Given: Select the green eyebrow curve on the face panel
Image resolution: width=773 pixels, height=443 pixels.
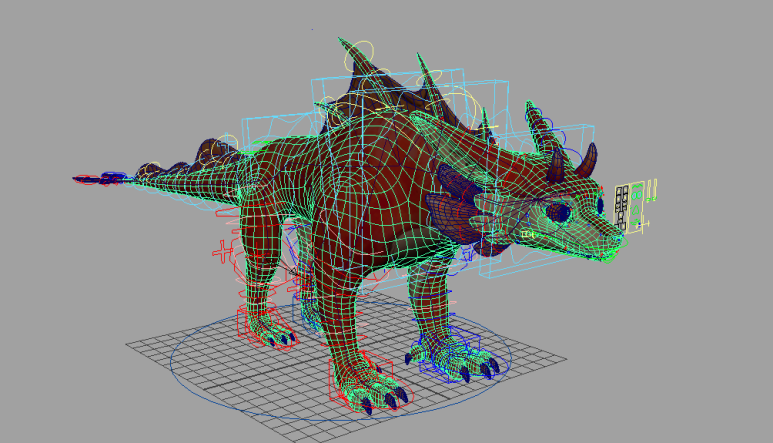Looking at the screenshot, I should pyautogui.click(x=637, y=186).
